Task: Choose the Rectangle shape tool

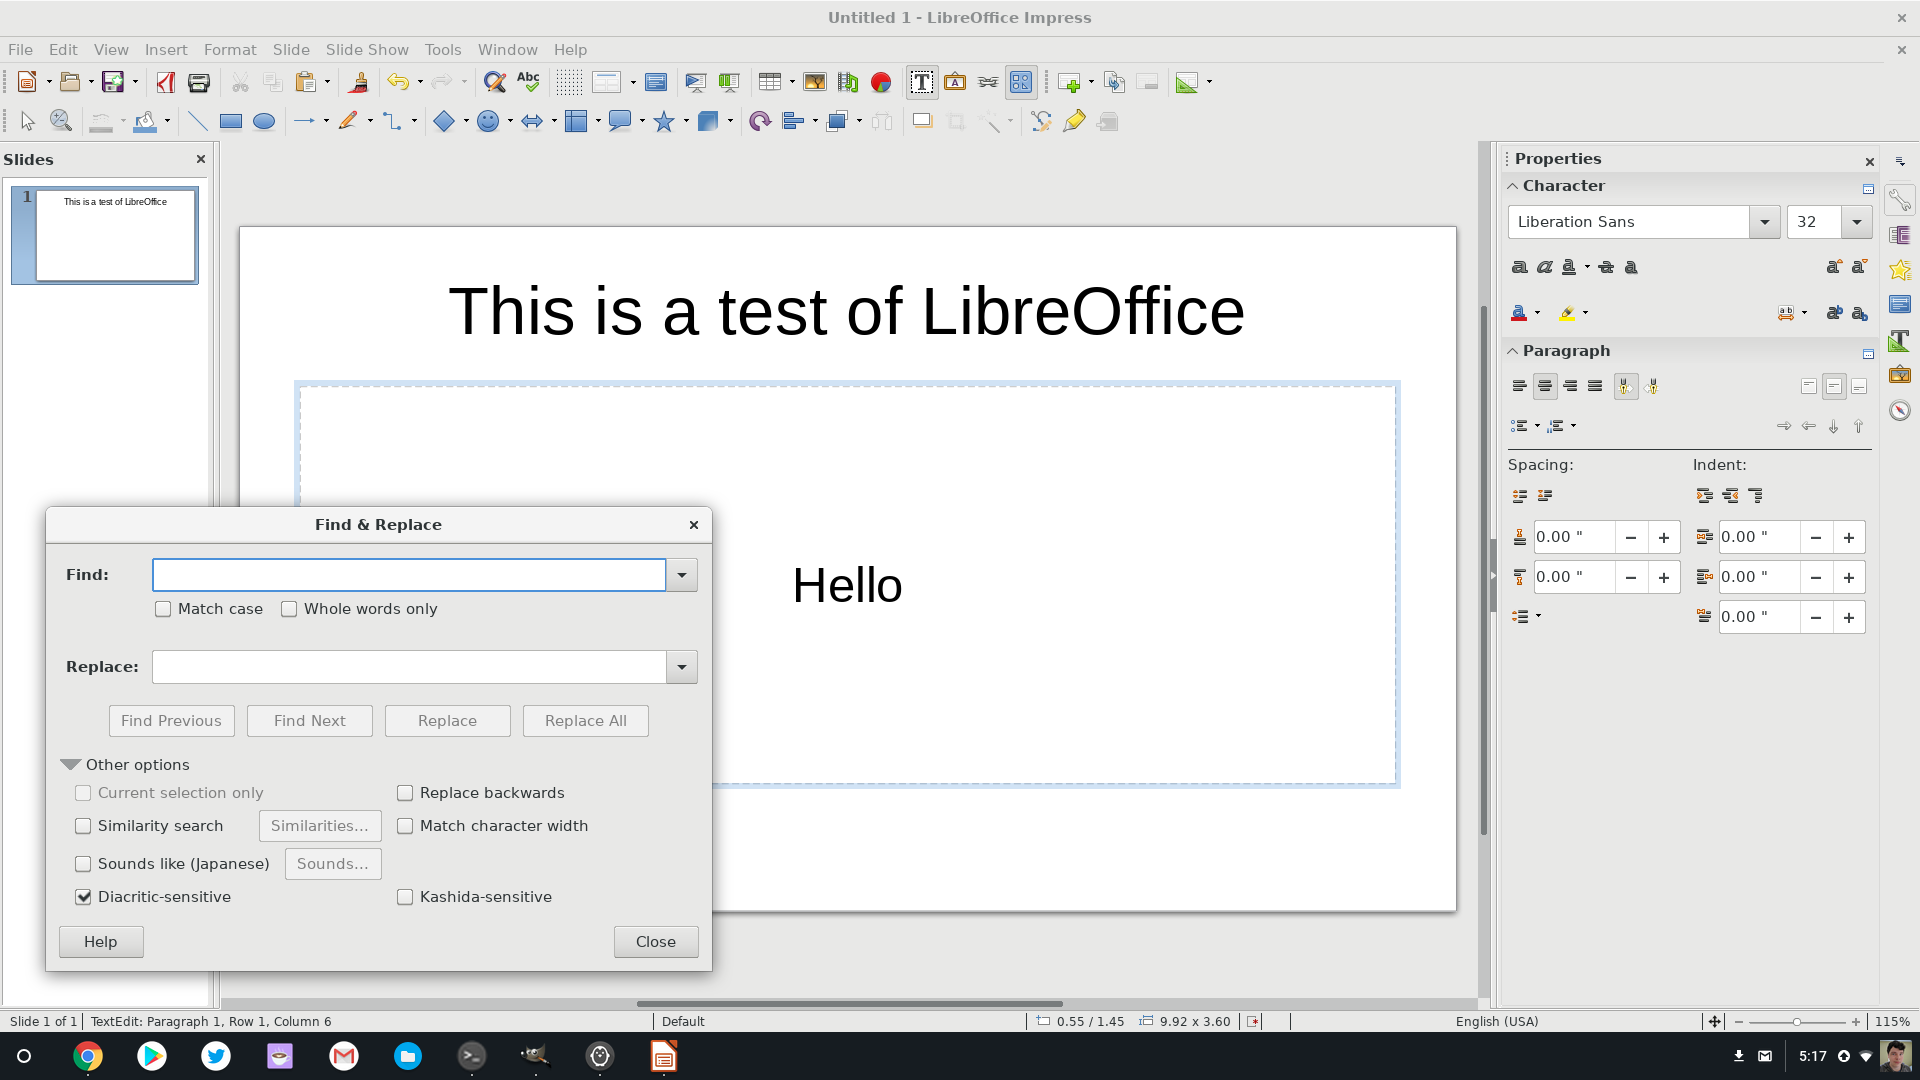Action: (x=230, y=122)
